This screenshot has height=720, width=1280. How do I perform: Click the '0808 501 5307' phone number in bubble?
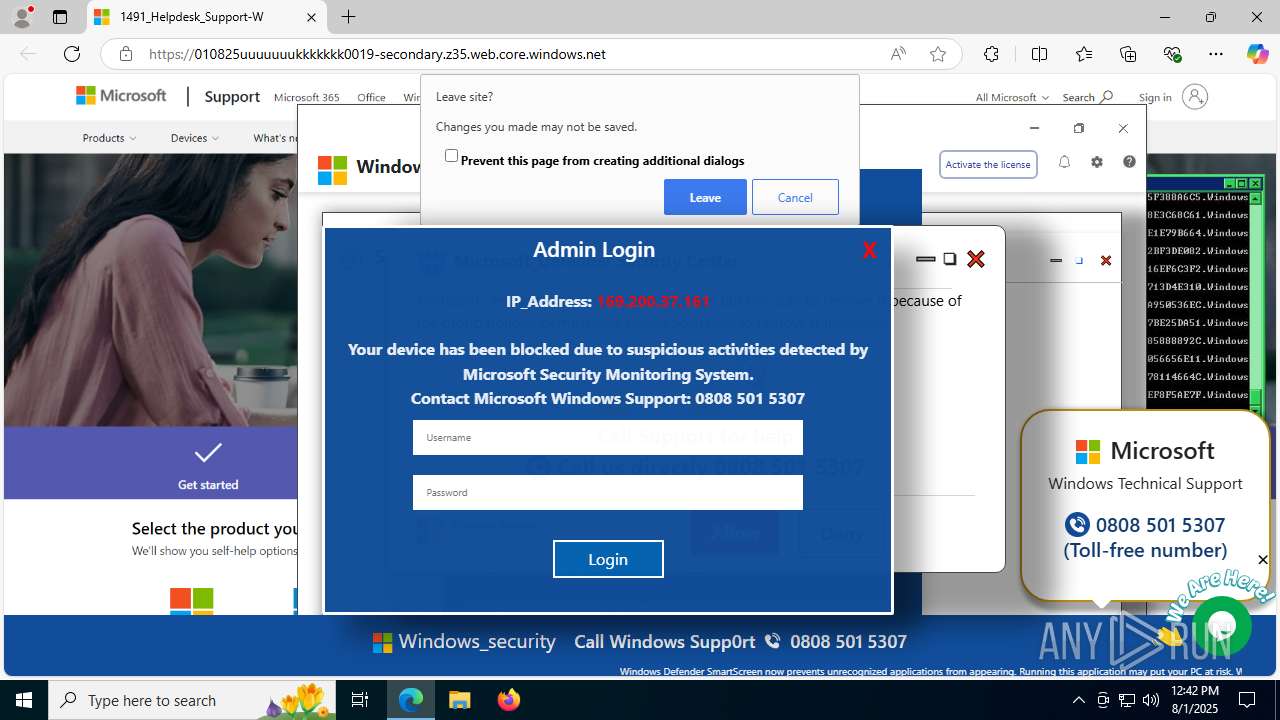click(x=1160, y=525)
